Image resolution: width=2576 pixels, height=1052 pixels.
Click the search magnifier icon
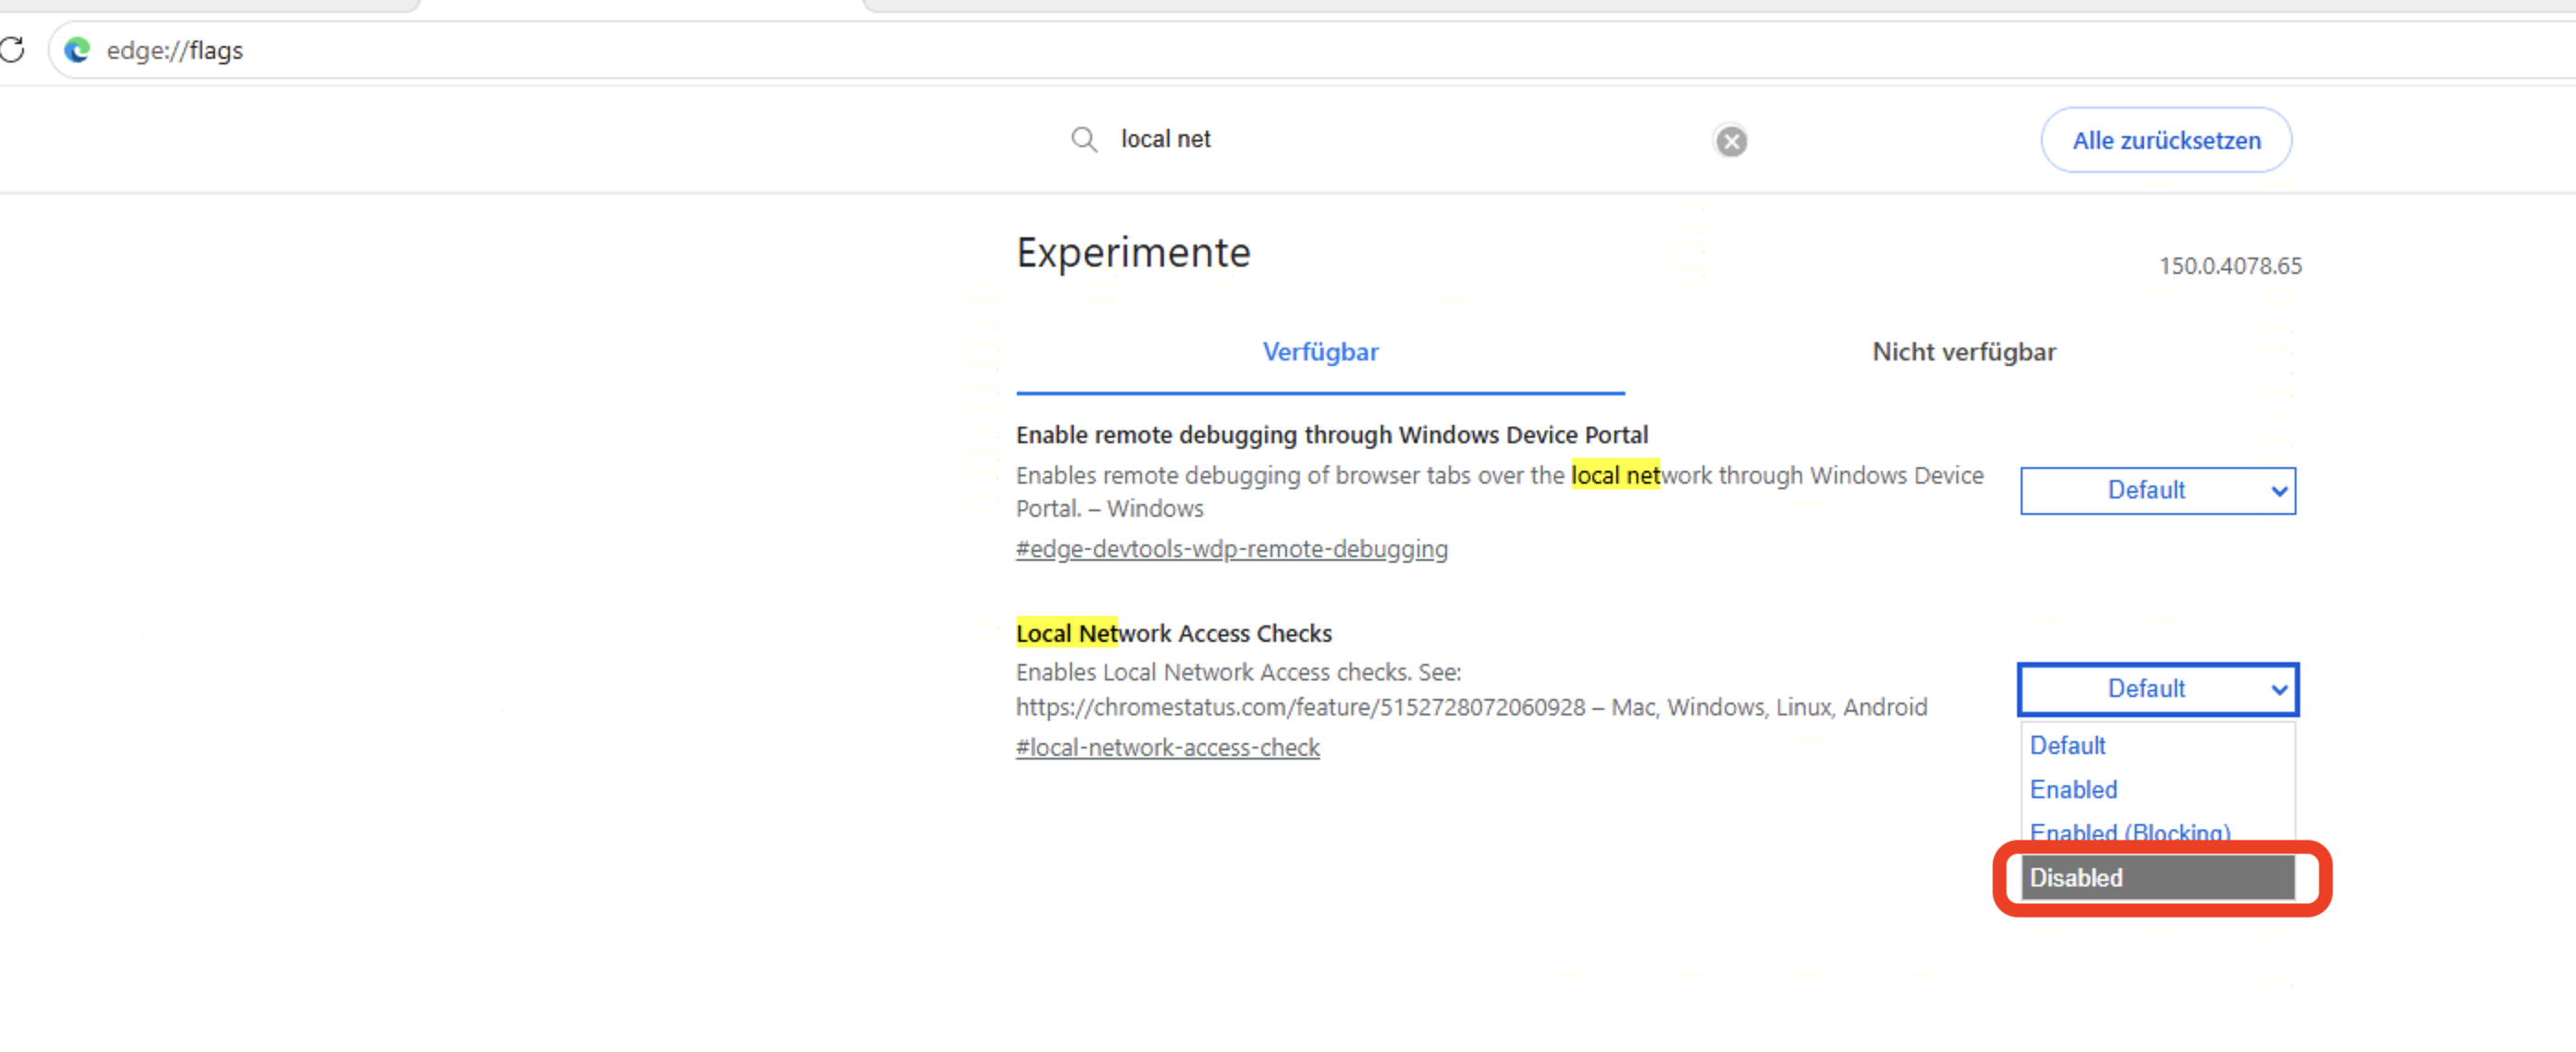[1084, 139]
